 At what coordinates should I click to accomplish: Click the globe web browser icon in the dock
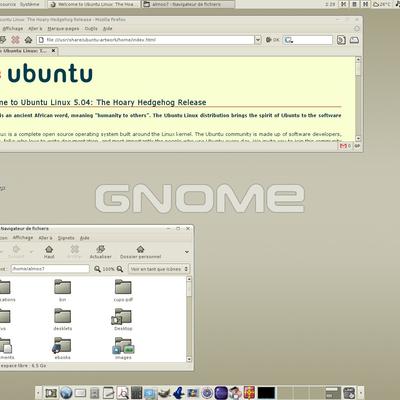pos(66,393)
